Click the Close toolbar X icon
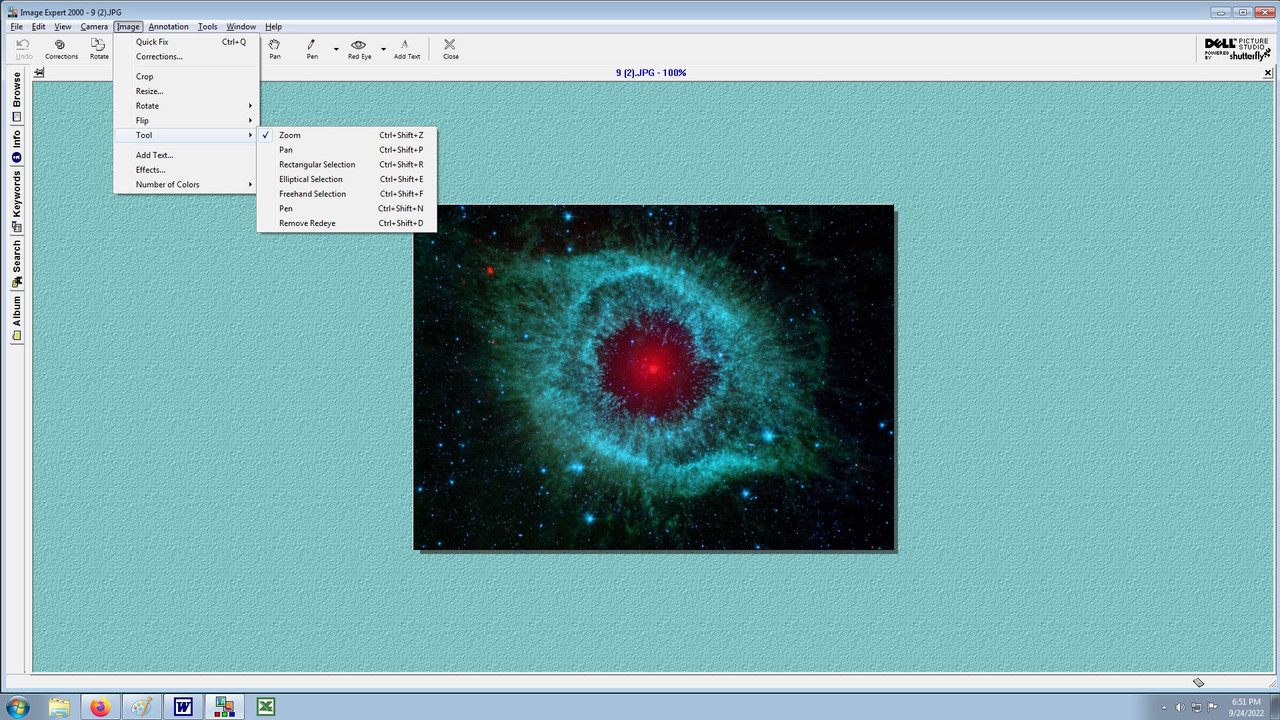 pyautogui.click(x=450, y=49)
